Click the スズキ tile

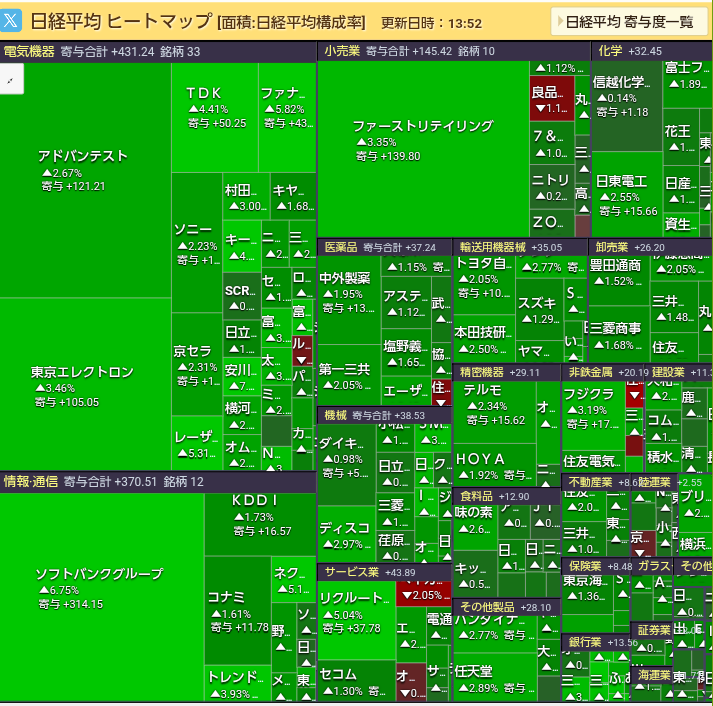click(x=539, y=309)
